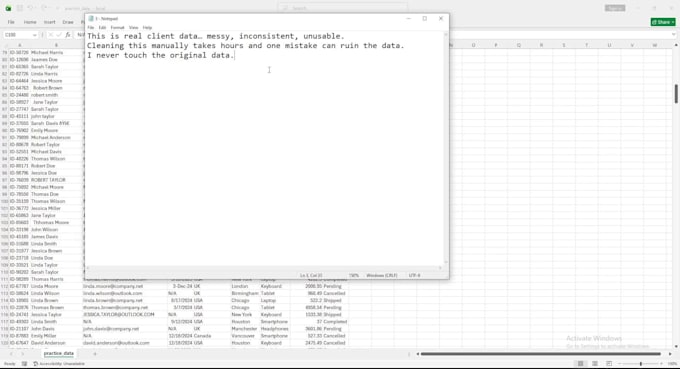
Task: Minimize the Notepad window
Action: click(x=409, y=19)
